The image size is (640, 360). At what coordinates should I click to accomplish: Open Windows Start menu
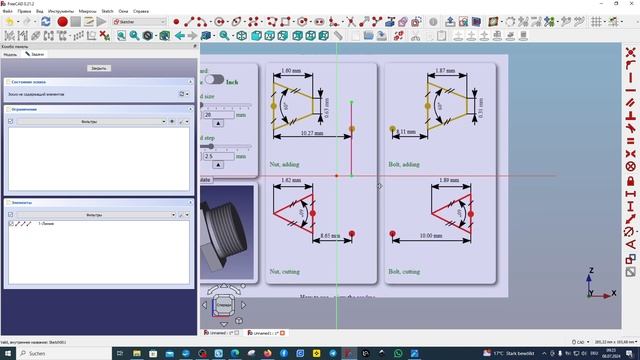point(7,353)
